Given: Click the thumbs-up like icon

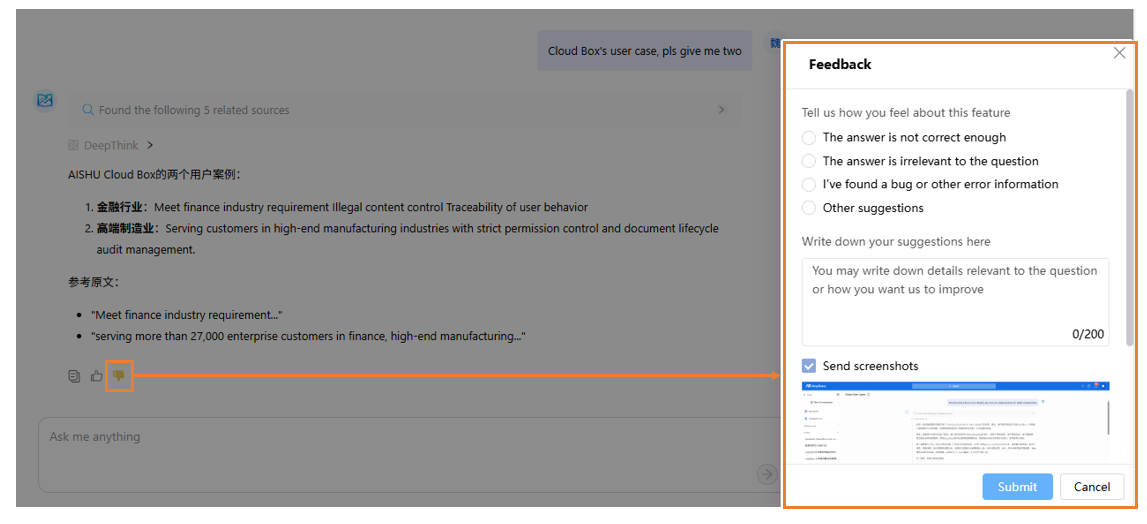Looking at the screenshot, I should (x=97, y=376).
